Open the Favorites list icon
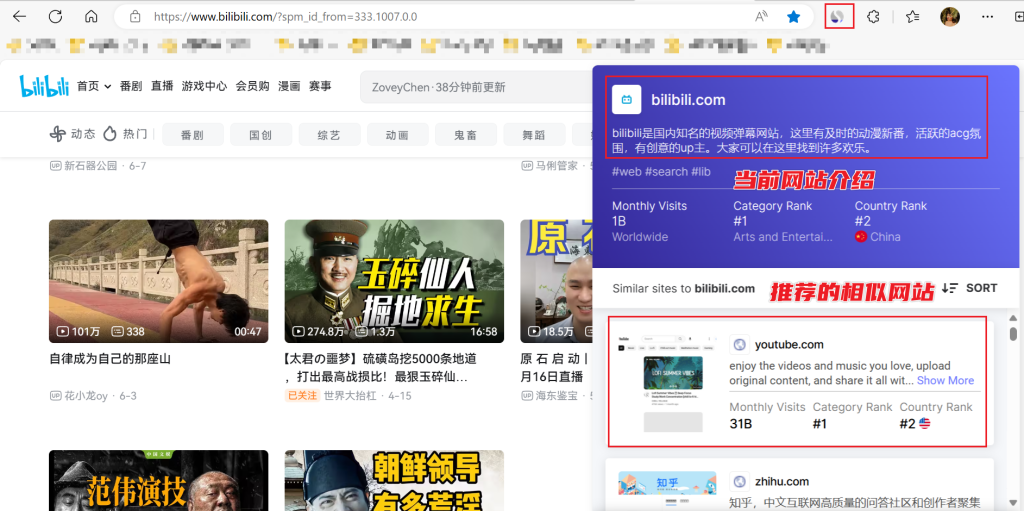This screenshot has width=1024, height=511. pos(912,17)
